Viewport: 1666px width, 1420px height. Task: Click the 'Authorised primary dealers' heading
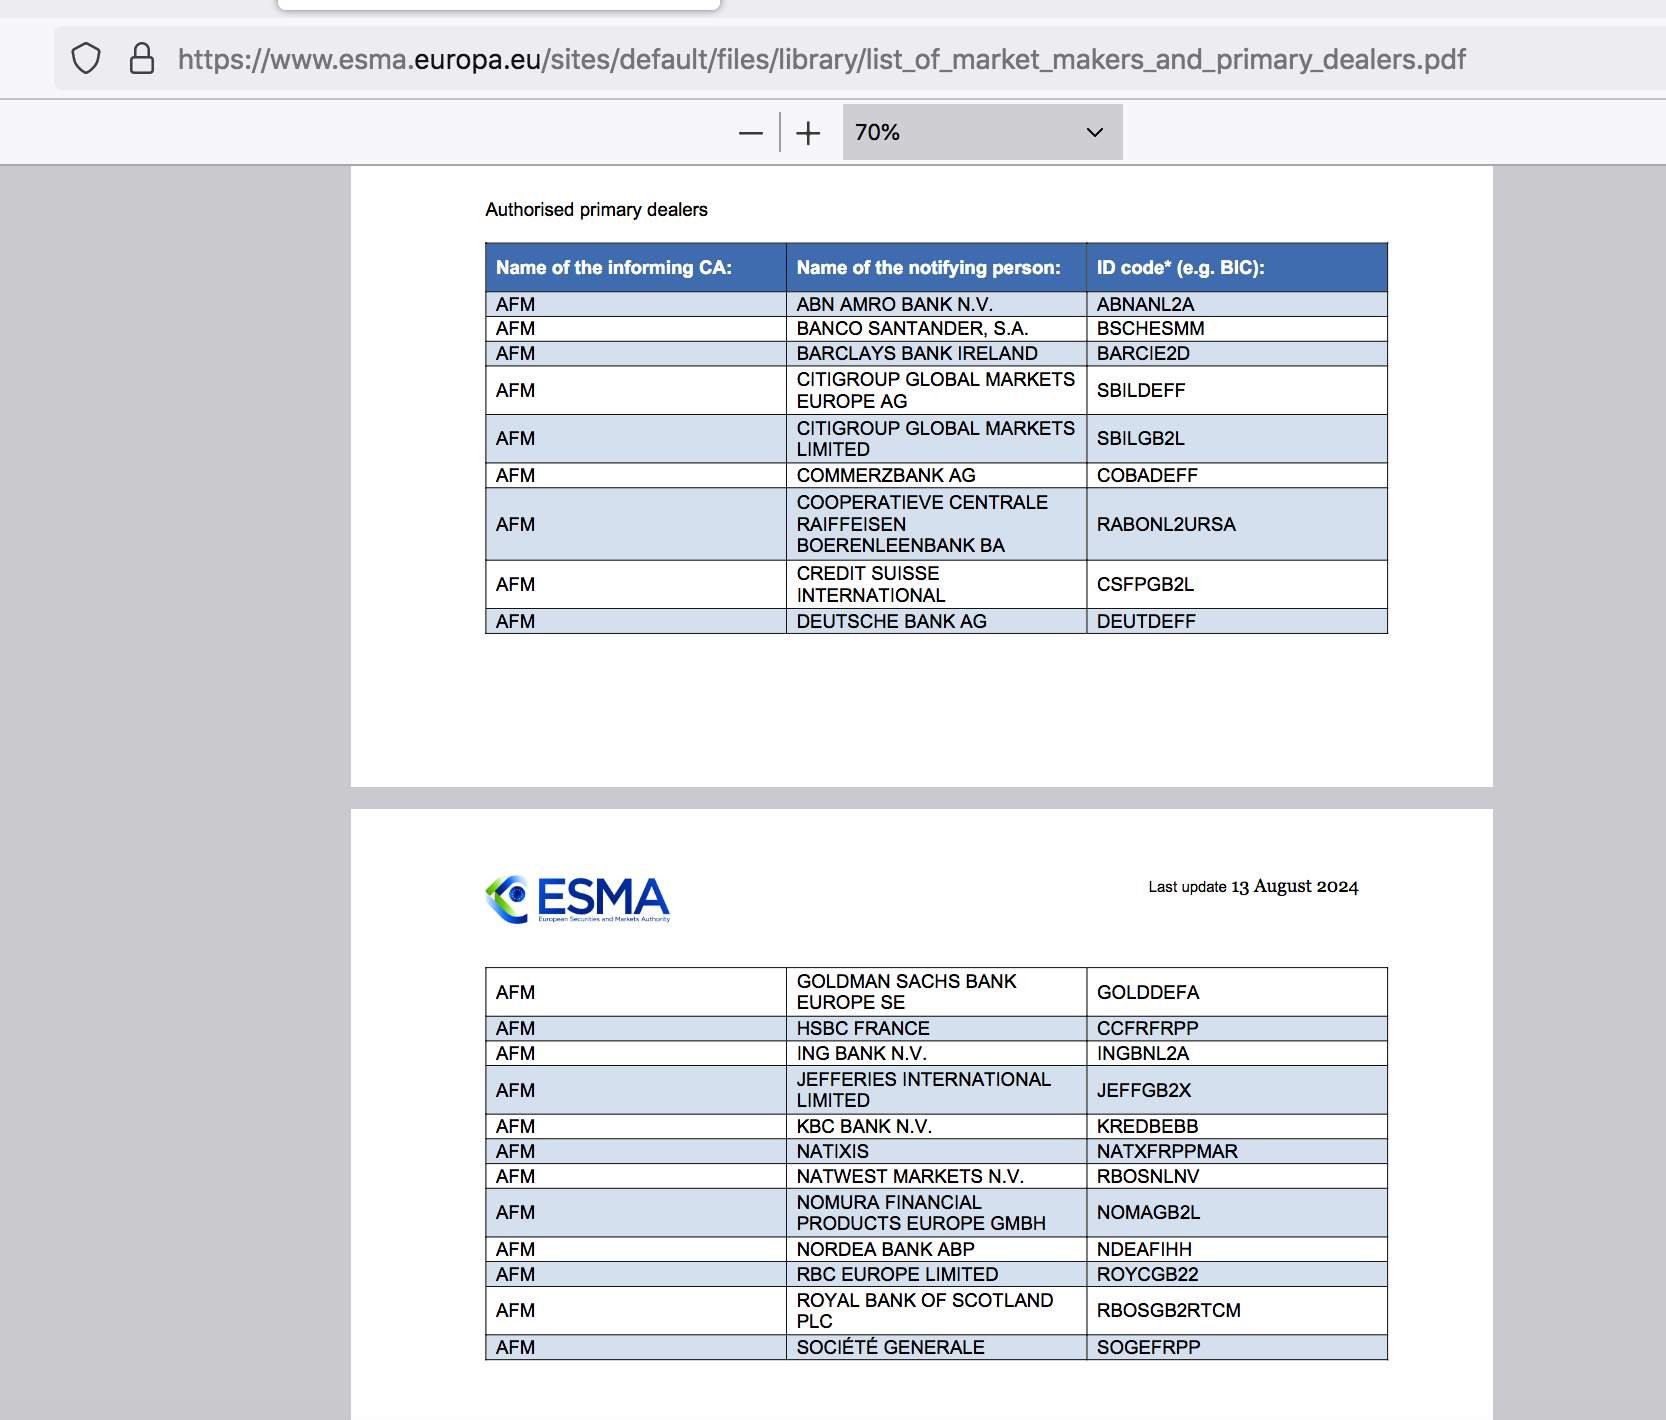click(596, 209)
